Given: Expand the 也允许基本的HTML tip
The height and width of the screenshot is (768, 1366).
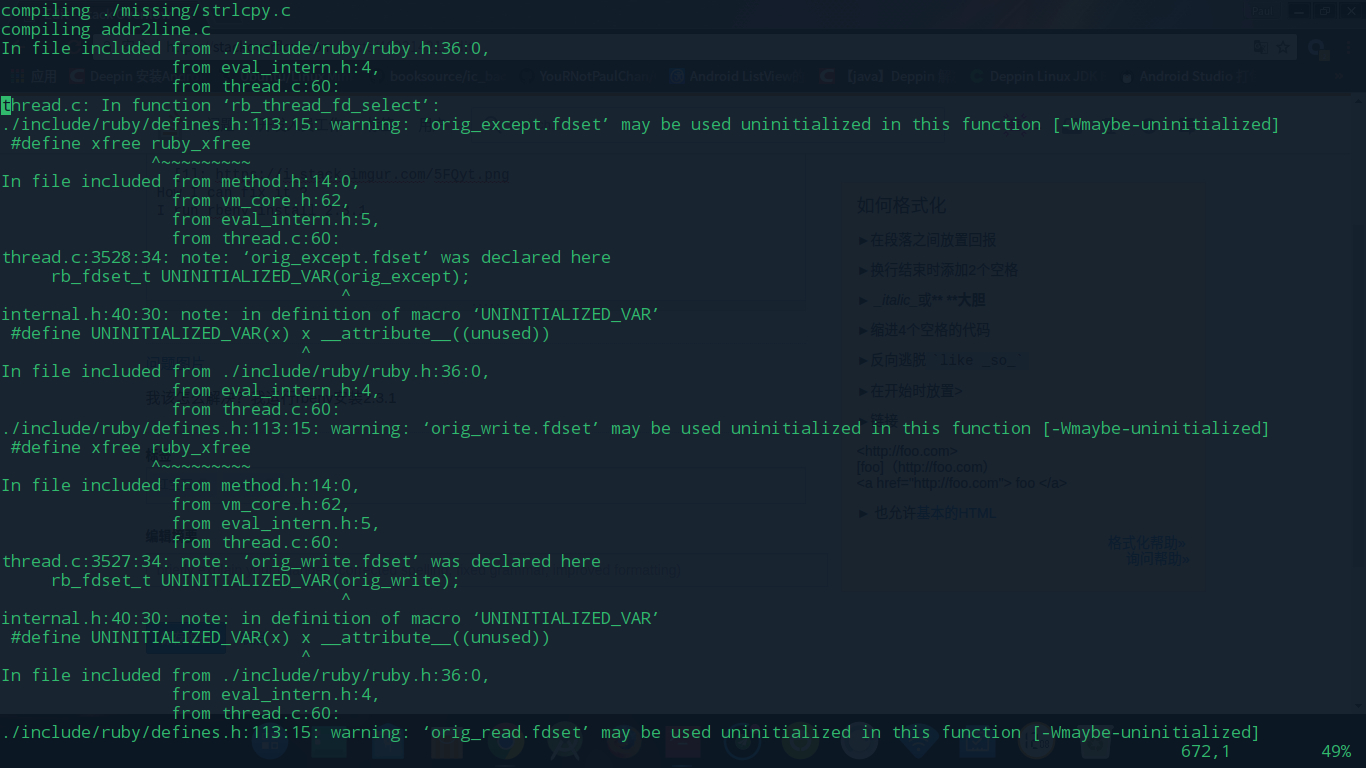Looking at the screenshot, I should [x=927, y=513].
